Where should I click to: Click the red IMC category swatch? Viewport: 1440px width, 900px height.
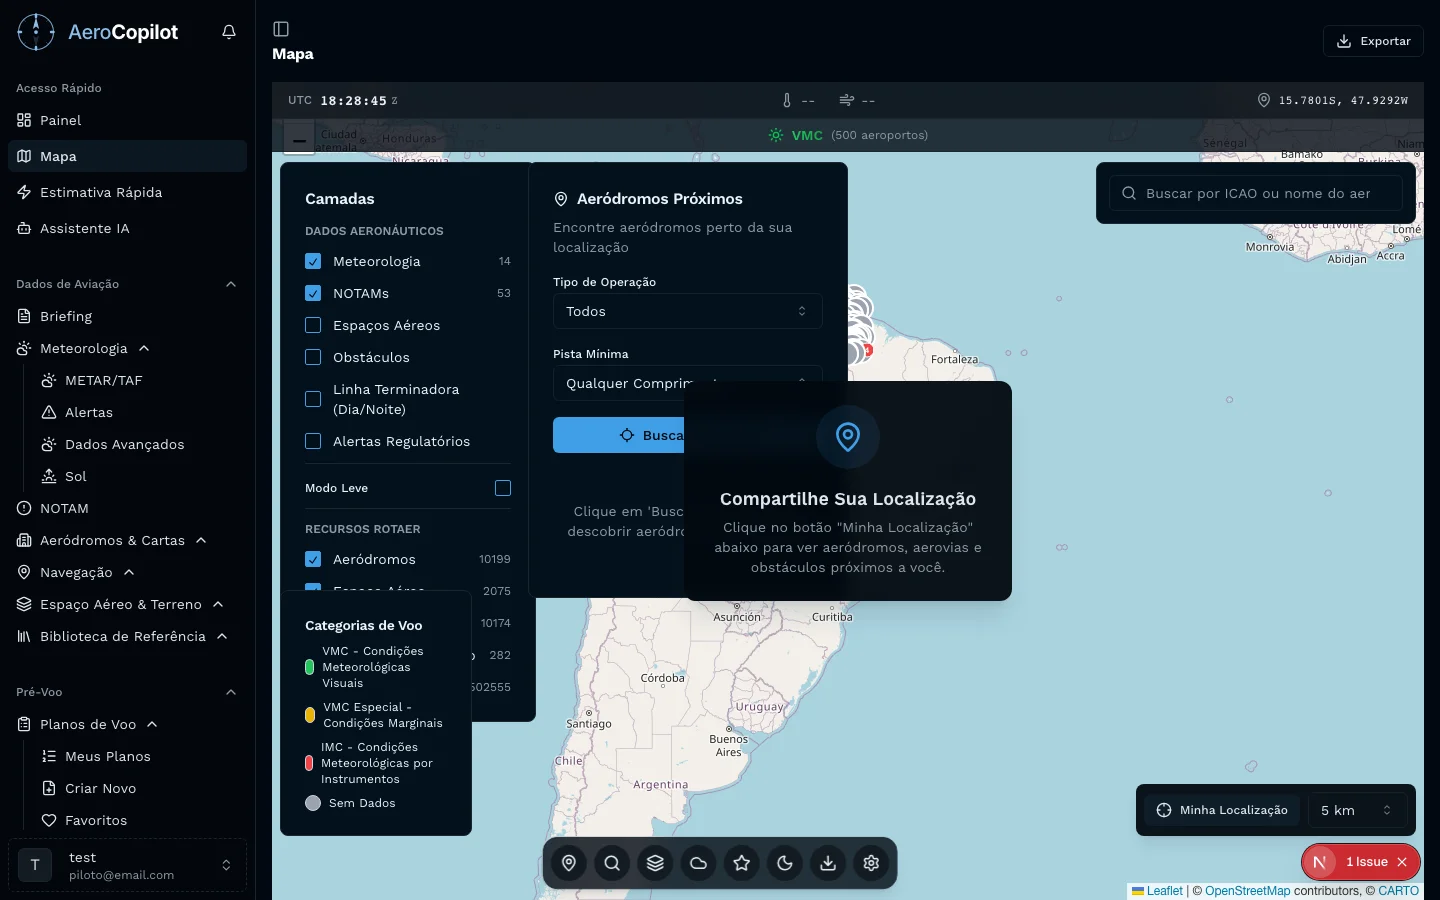309,763
